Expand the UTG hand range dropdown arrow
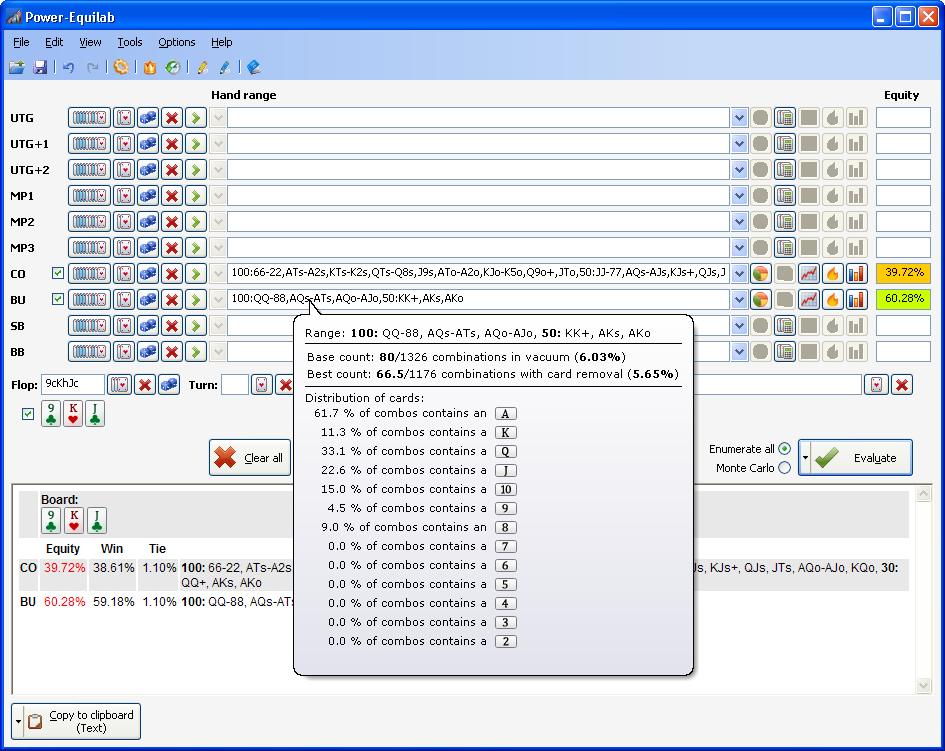The image size is (945, 751). [x=739, y=118]
